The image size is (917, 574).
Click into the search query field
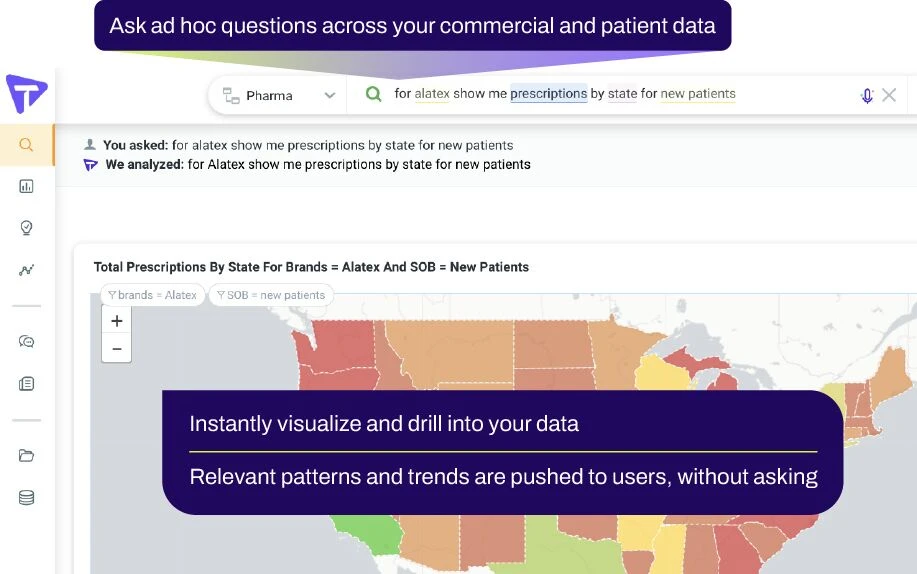click(790, 94)
